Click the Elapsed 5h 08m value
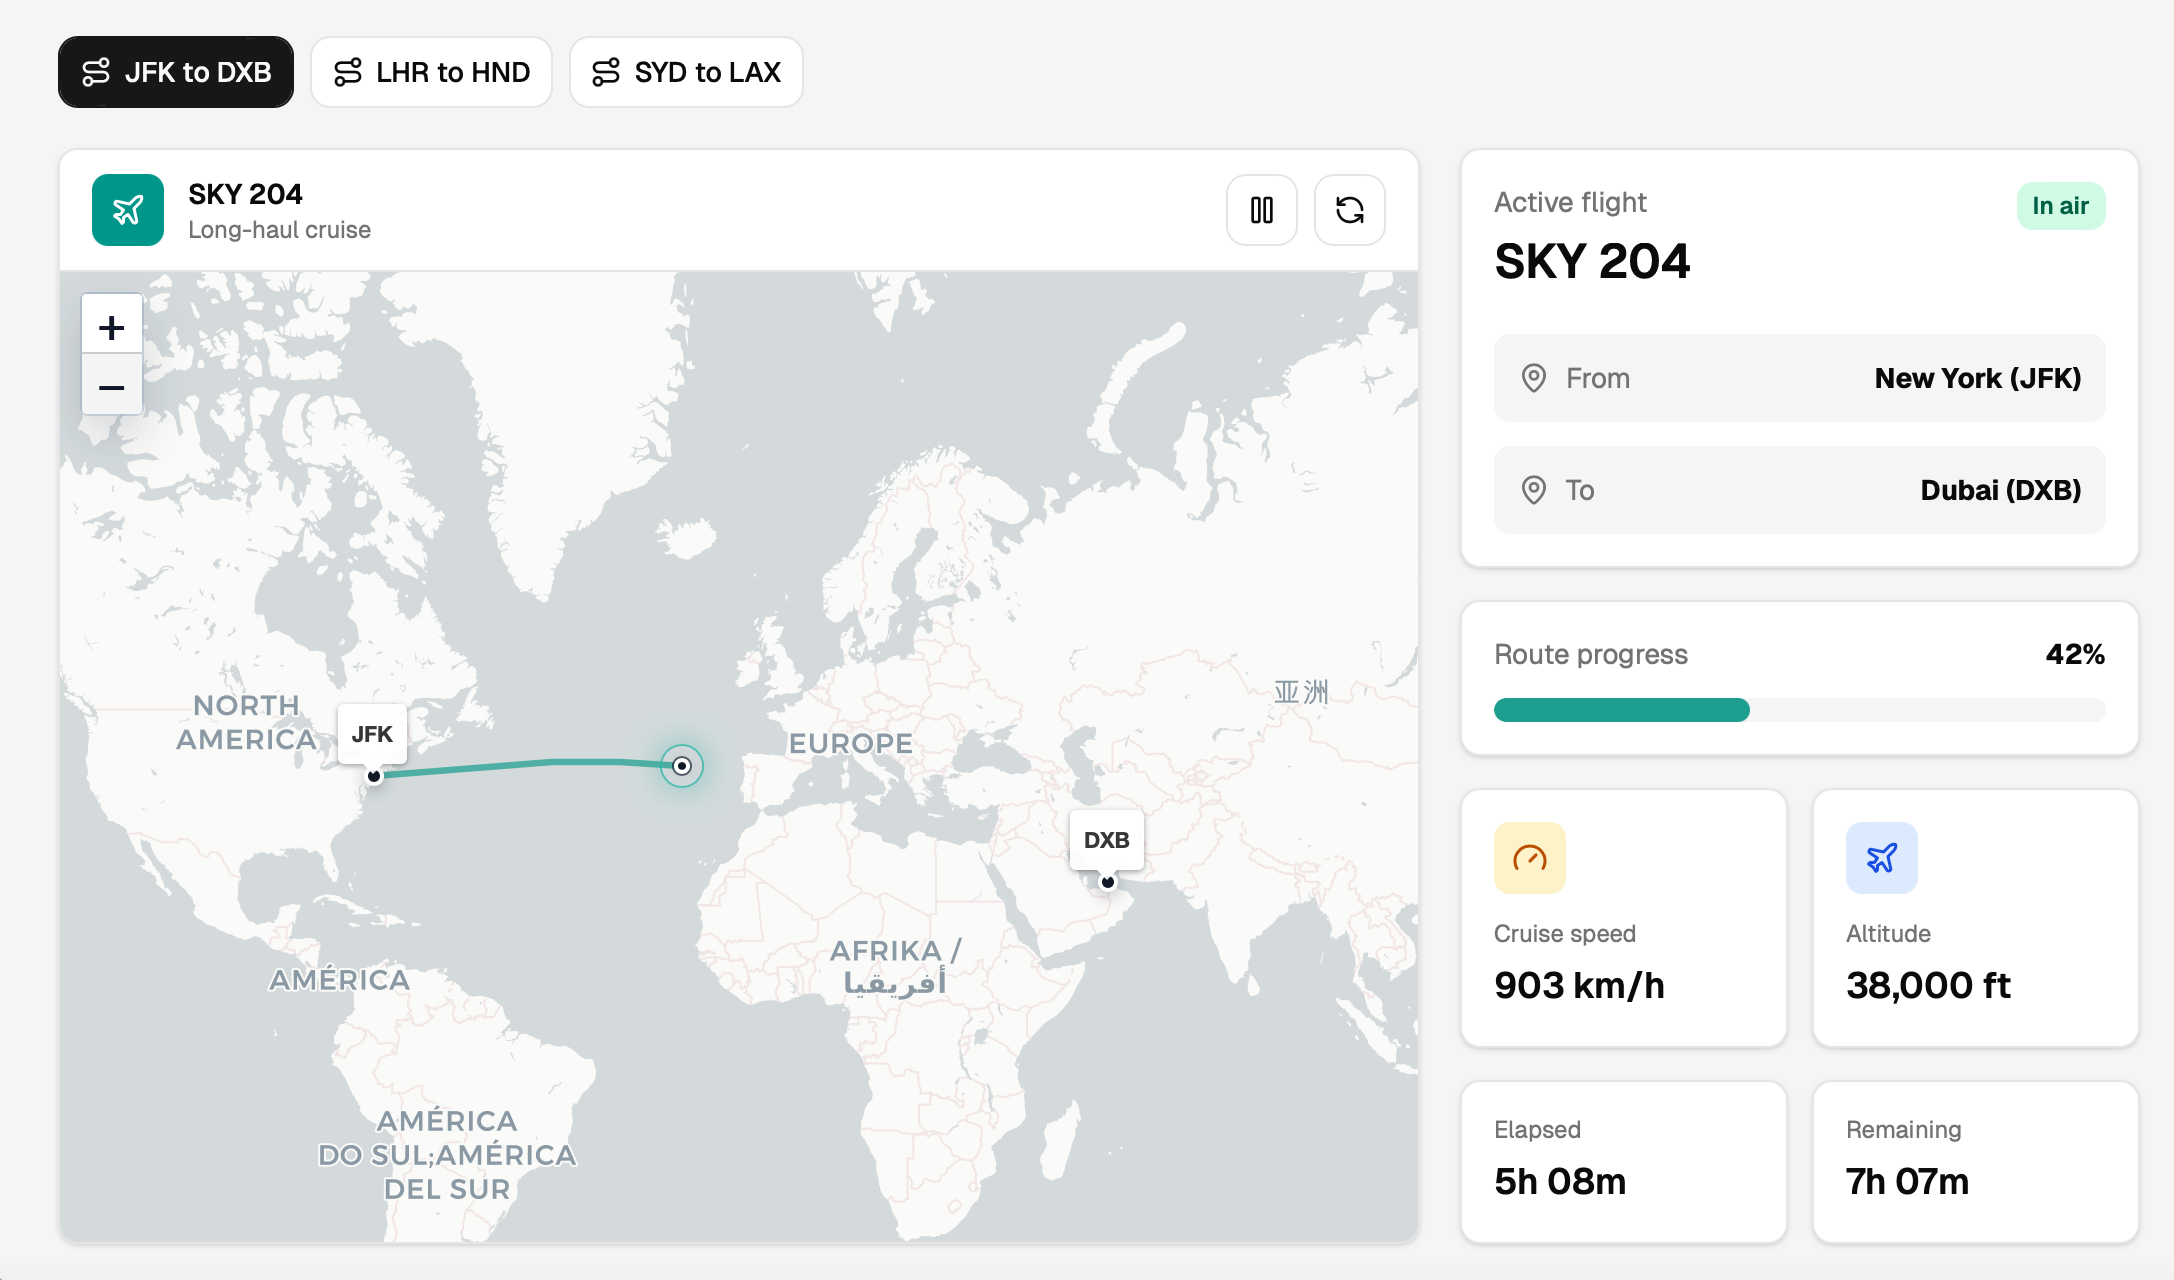Image resolution: width=2174 pixels, height=1280 pixels. 1560,1181
